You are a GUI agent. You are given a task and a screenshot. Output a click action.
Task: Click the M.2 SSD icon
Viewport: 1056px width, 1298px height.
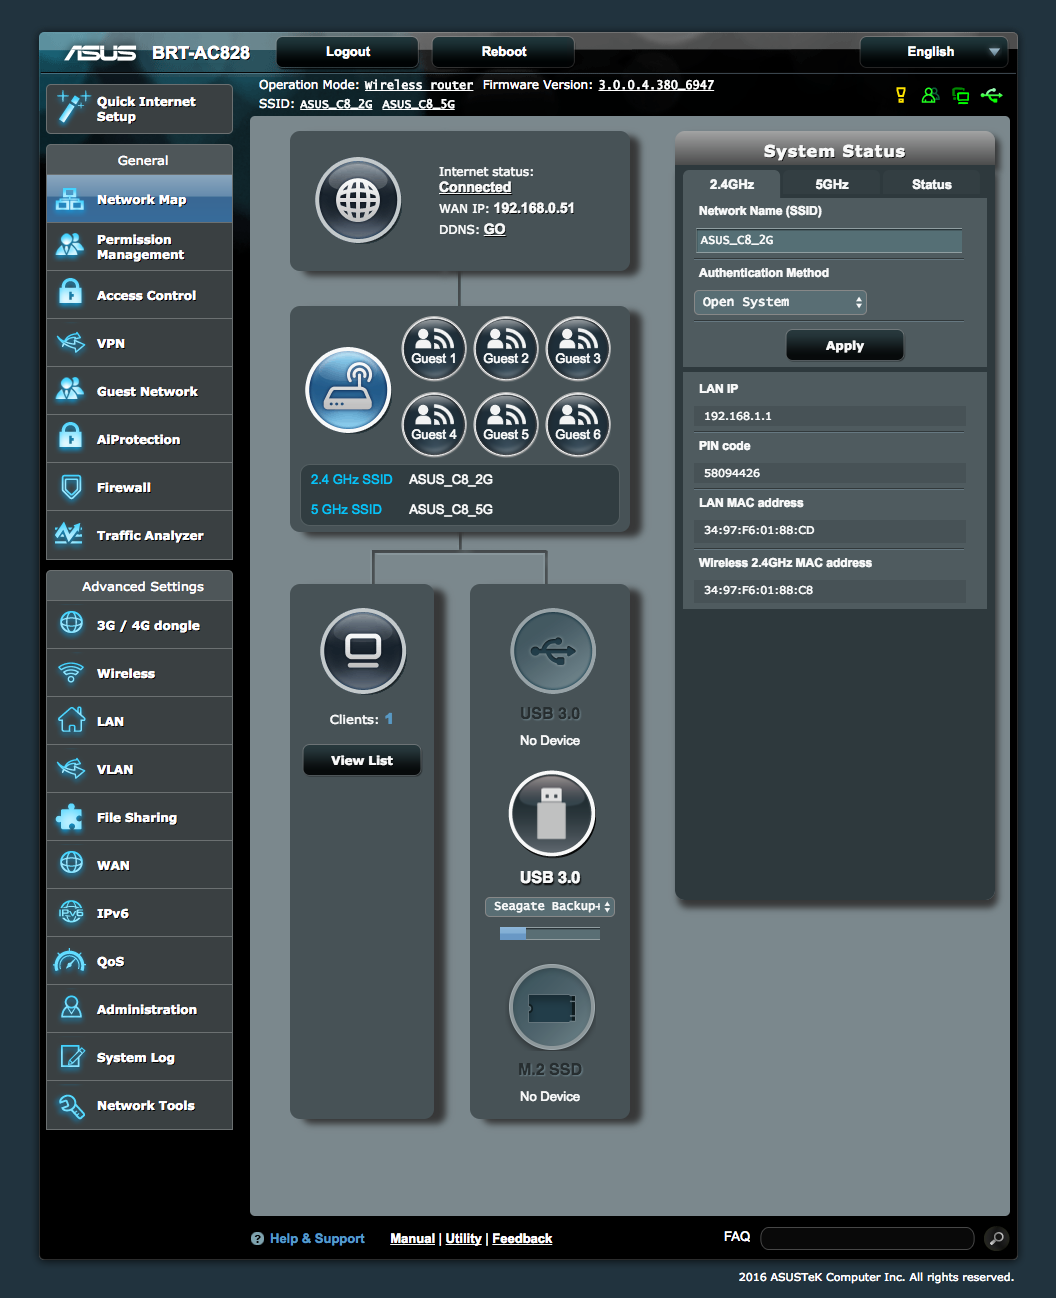pos(551,1007)
